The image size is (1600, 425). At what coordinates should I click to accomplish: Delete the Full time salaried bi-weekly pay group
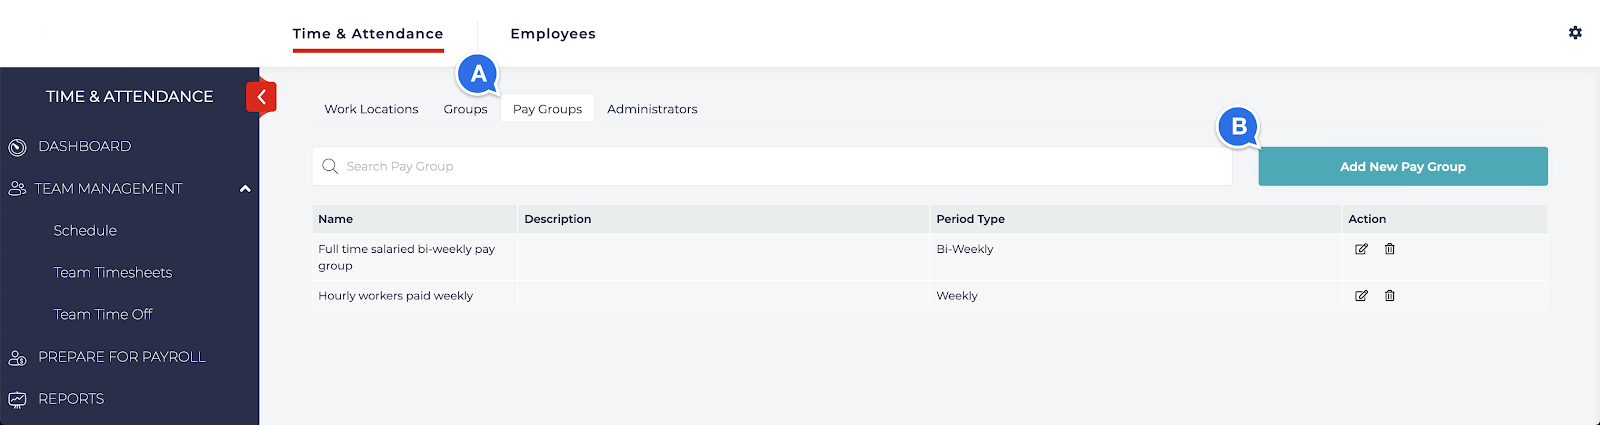tap(1390, 249)
